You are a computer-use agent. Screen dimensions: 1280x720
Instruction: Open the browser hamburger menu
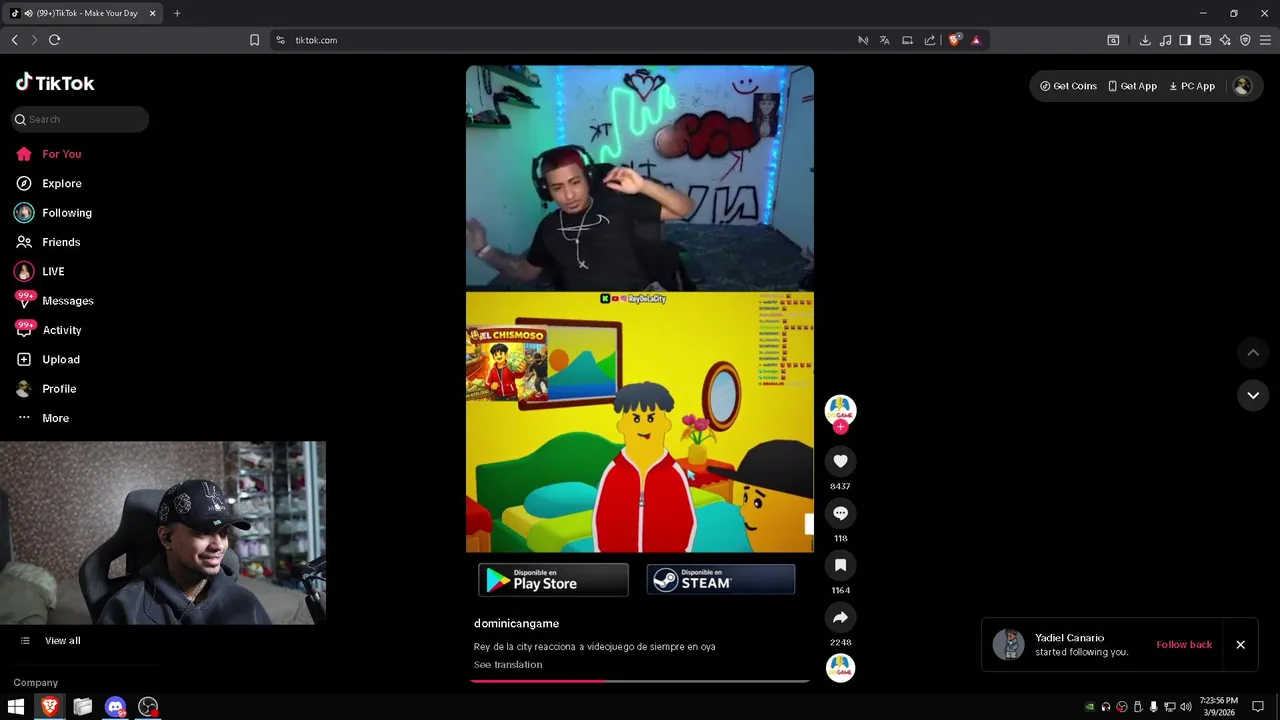tap(1265, 40)
